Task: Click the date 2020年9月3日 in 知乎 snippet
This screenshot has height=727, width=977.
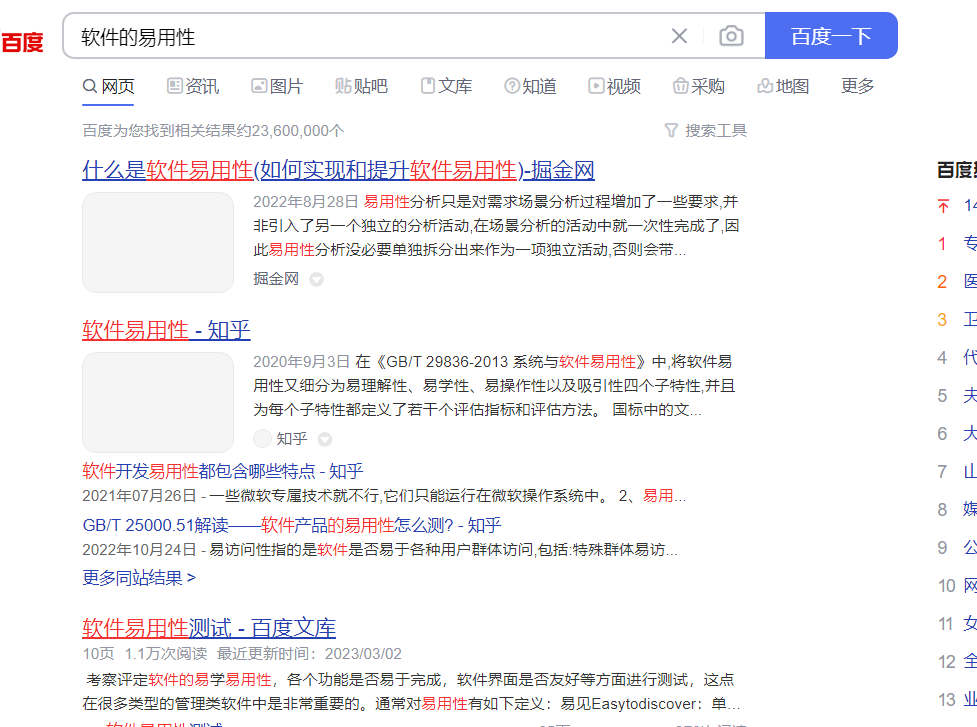Action: click(x=301, y=361)
